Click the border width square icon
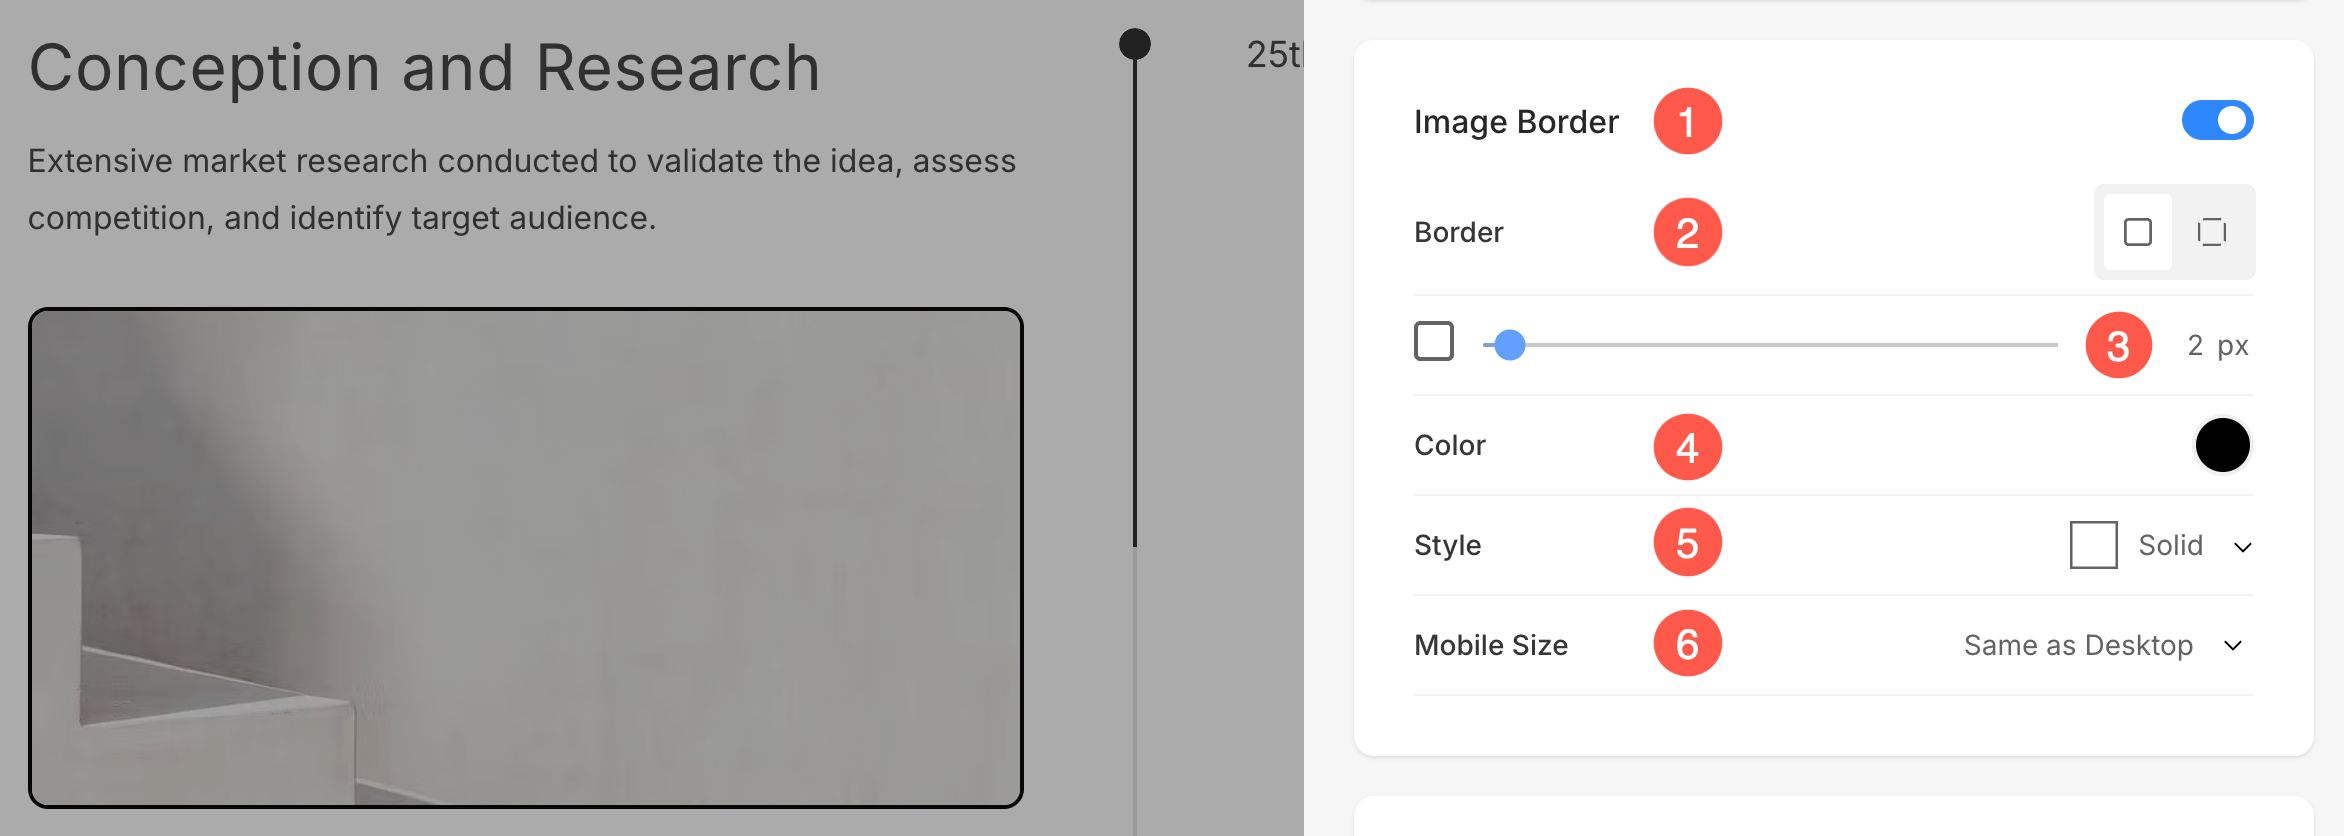 (1433, 341)
